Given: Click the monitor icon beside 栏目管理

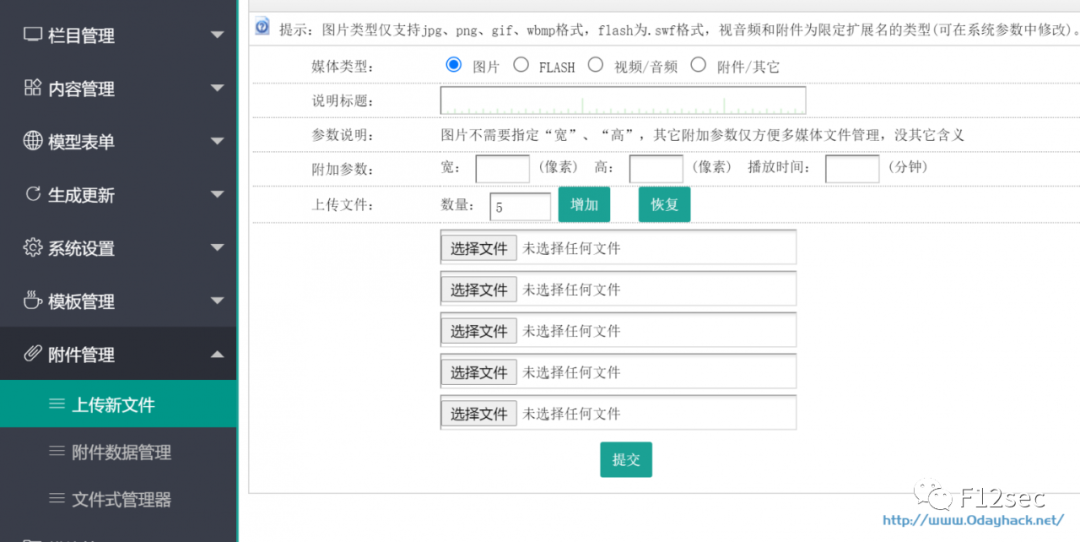Looking at the screenshot, I should click(x=32, y=34).
